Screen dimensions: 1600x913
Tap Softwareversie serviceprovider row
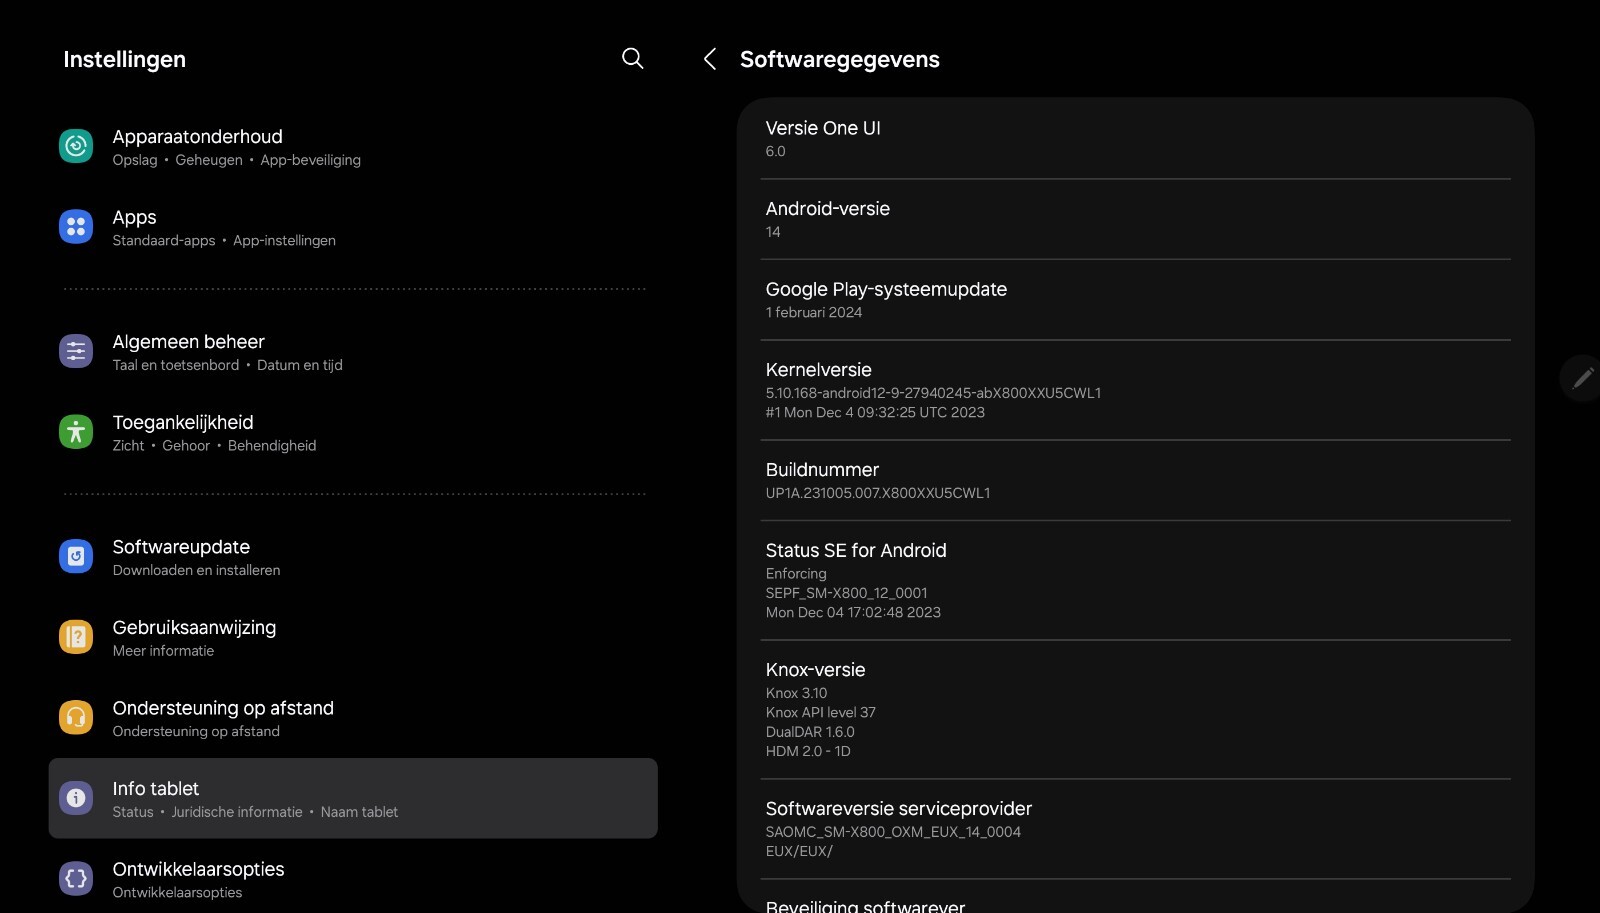[x=1135, y=829]
